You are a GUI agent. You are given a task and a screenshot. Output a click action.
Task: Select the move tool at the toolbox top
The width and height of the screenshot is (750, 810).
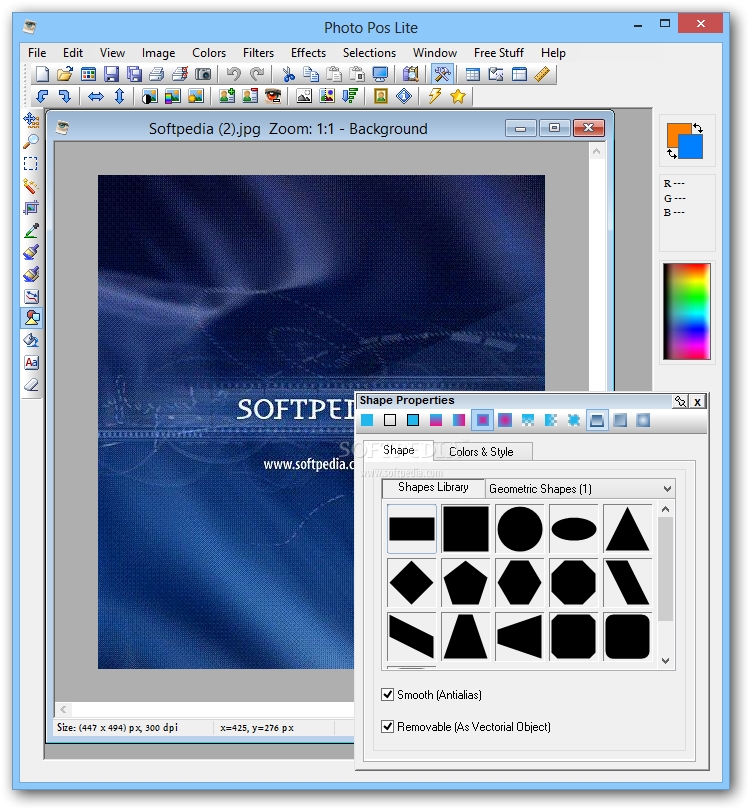click(31, 120)
